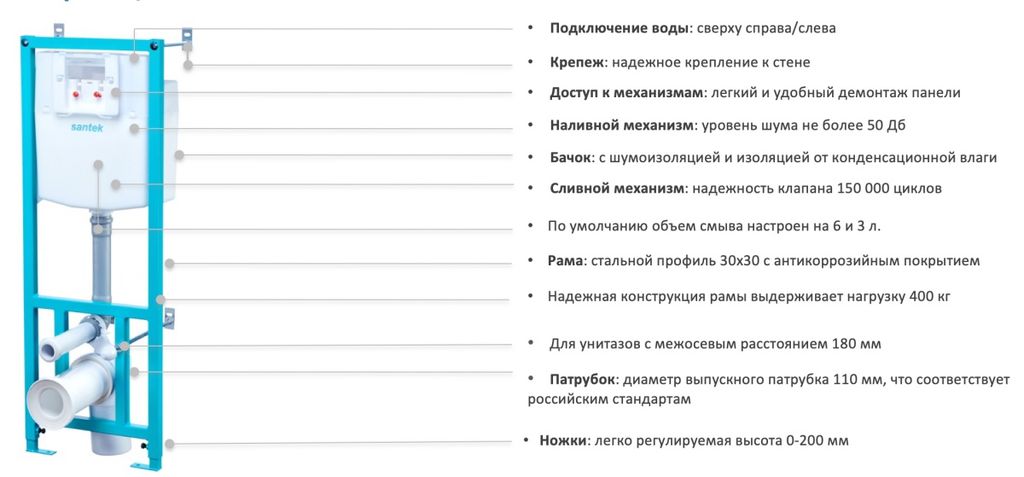
Task: Click the 400 кг load capacity line
Action: coord(747,297)
